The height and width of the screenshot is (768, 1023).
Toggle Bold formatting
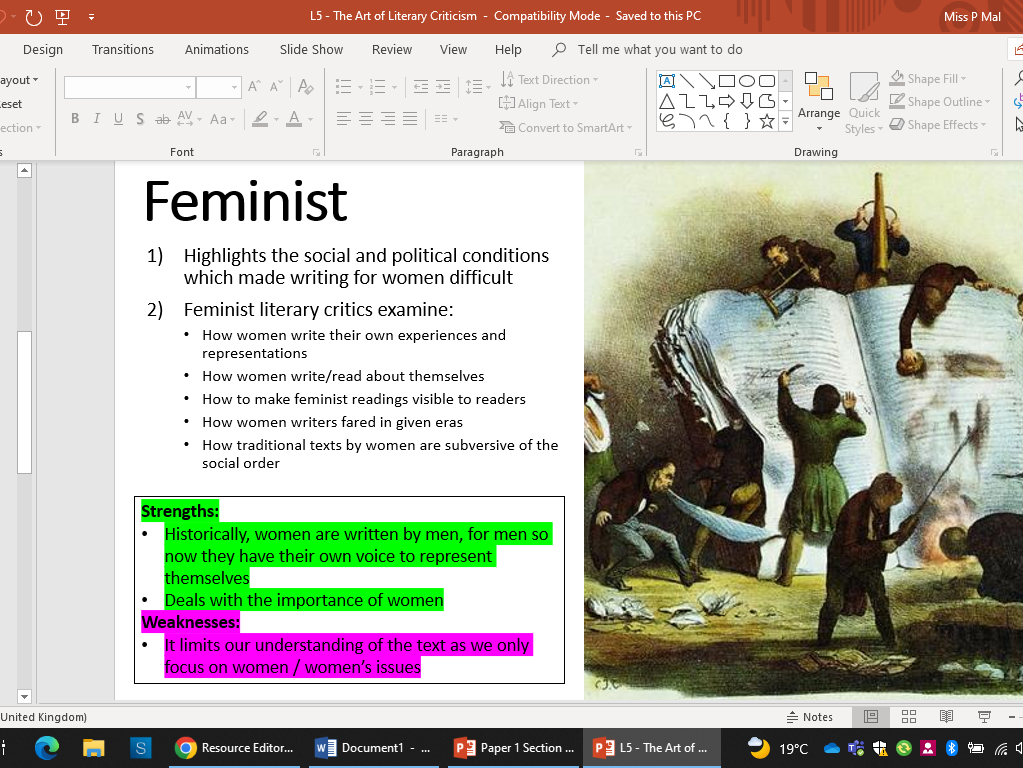75,119
